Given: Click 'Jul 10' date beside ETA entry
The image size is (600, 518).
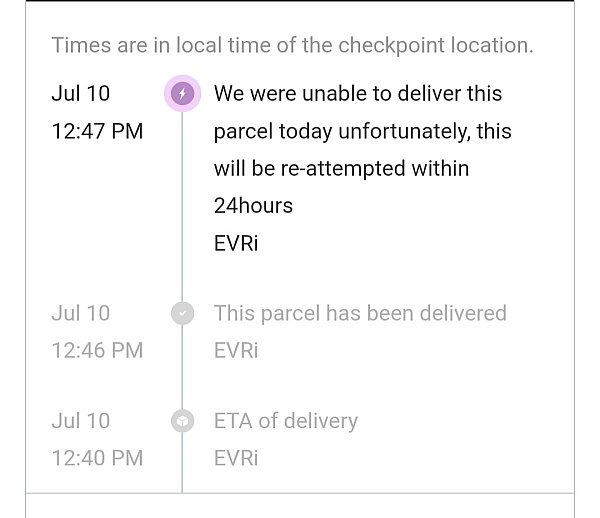Looking at the screenshot, I should [81, 421].
